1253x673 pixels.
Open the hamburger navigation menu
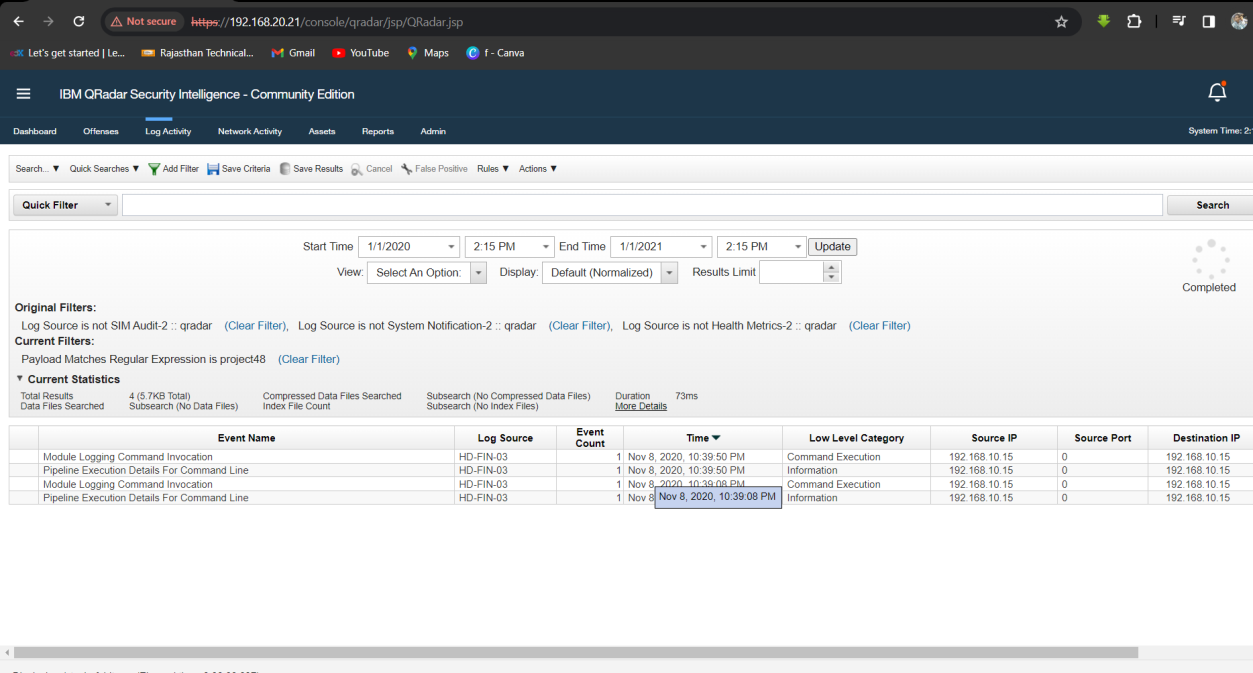[24, 94]
